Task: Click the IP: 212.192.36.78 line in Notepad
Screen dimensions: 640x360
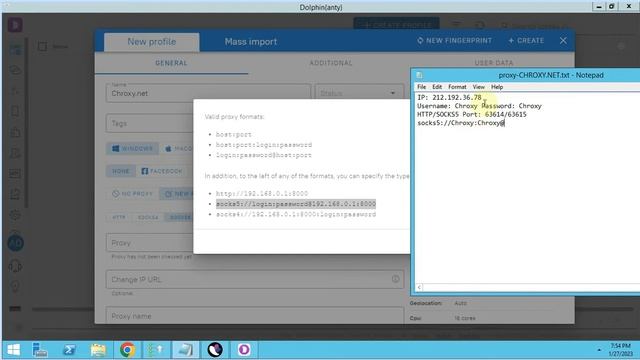Action: pyautogui.click(x=449, y=98)
